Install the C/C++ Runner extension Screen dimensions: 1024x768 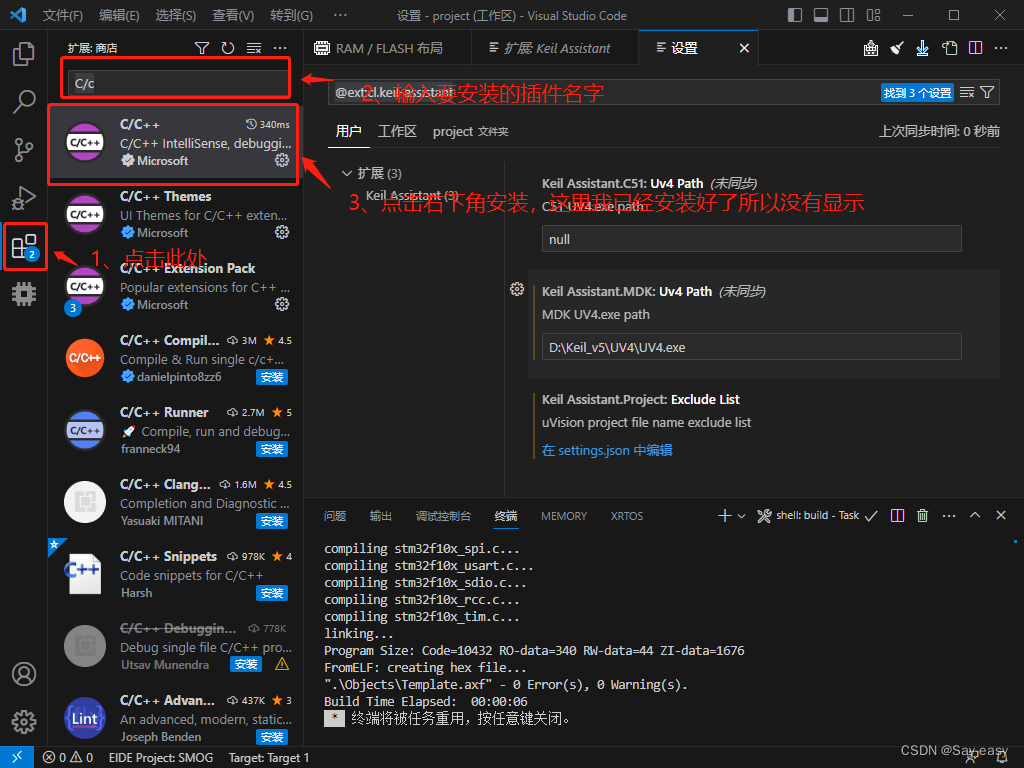tap(272, 449)
